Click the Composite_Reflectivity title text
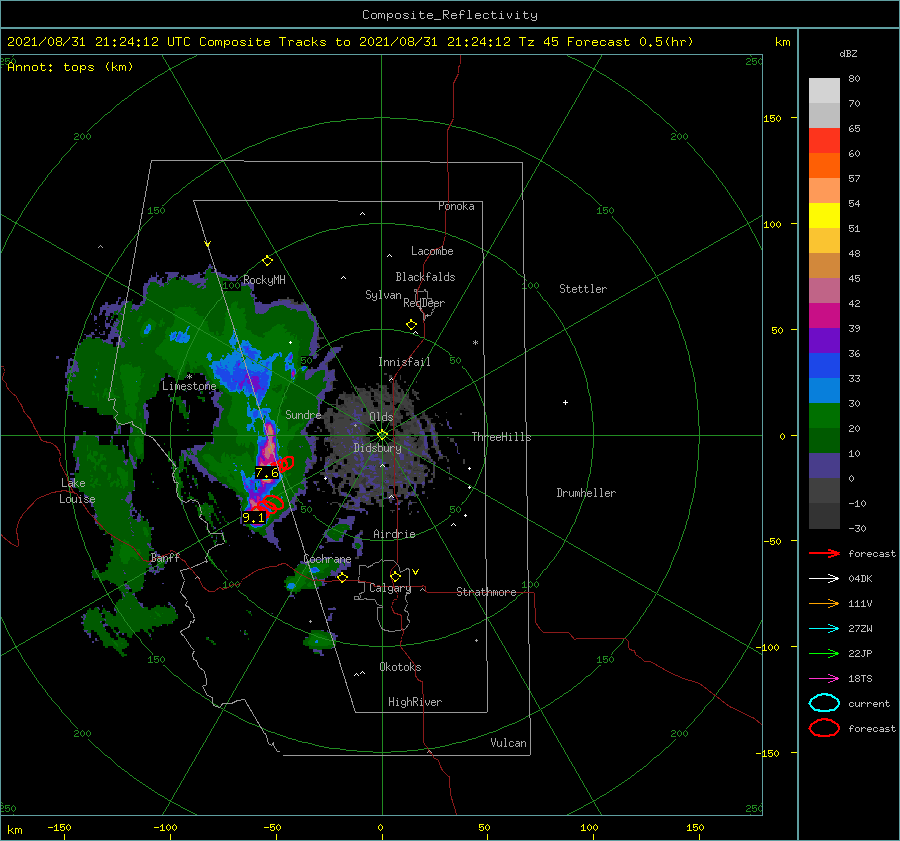The height and width of the screenshot is (841, 900). coord(450,15)
